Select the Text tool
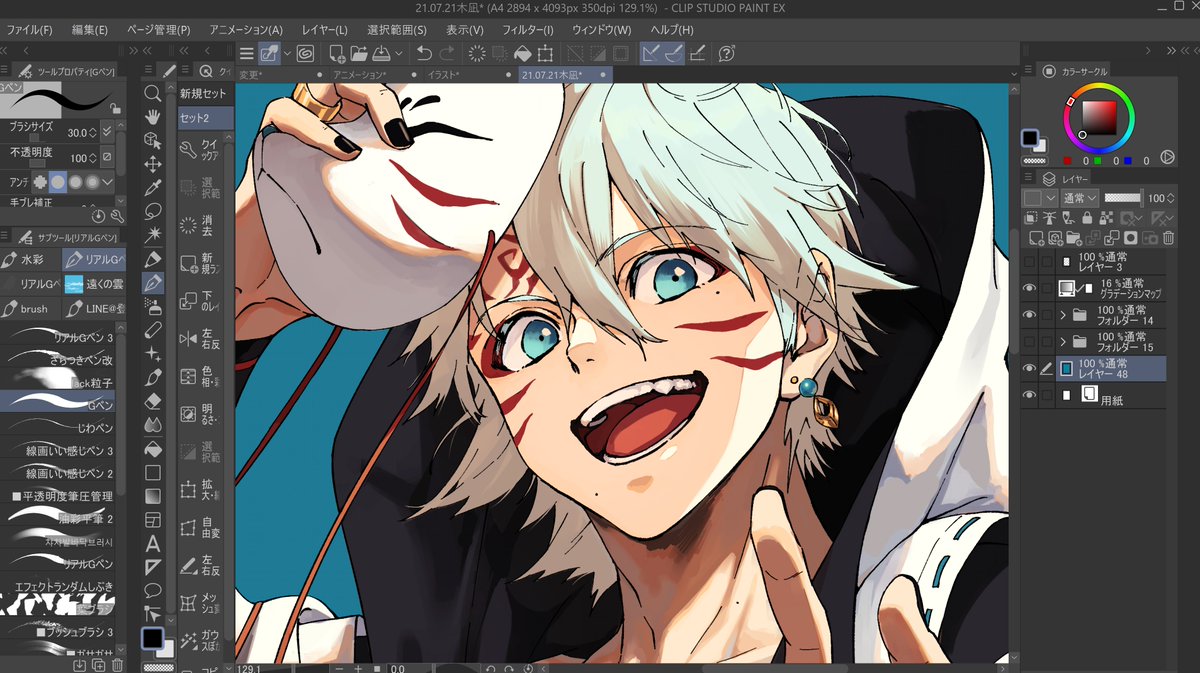This screenshot has height=673, width=1200. coord(153,544)
